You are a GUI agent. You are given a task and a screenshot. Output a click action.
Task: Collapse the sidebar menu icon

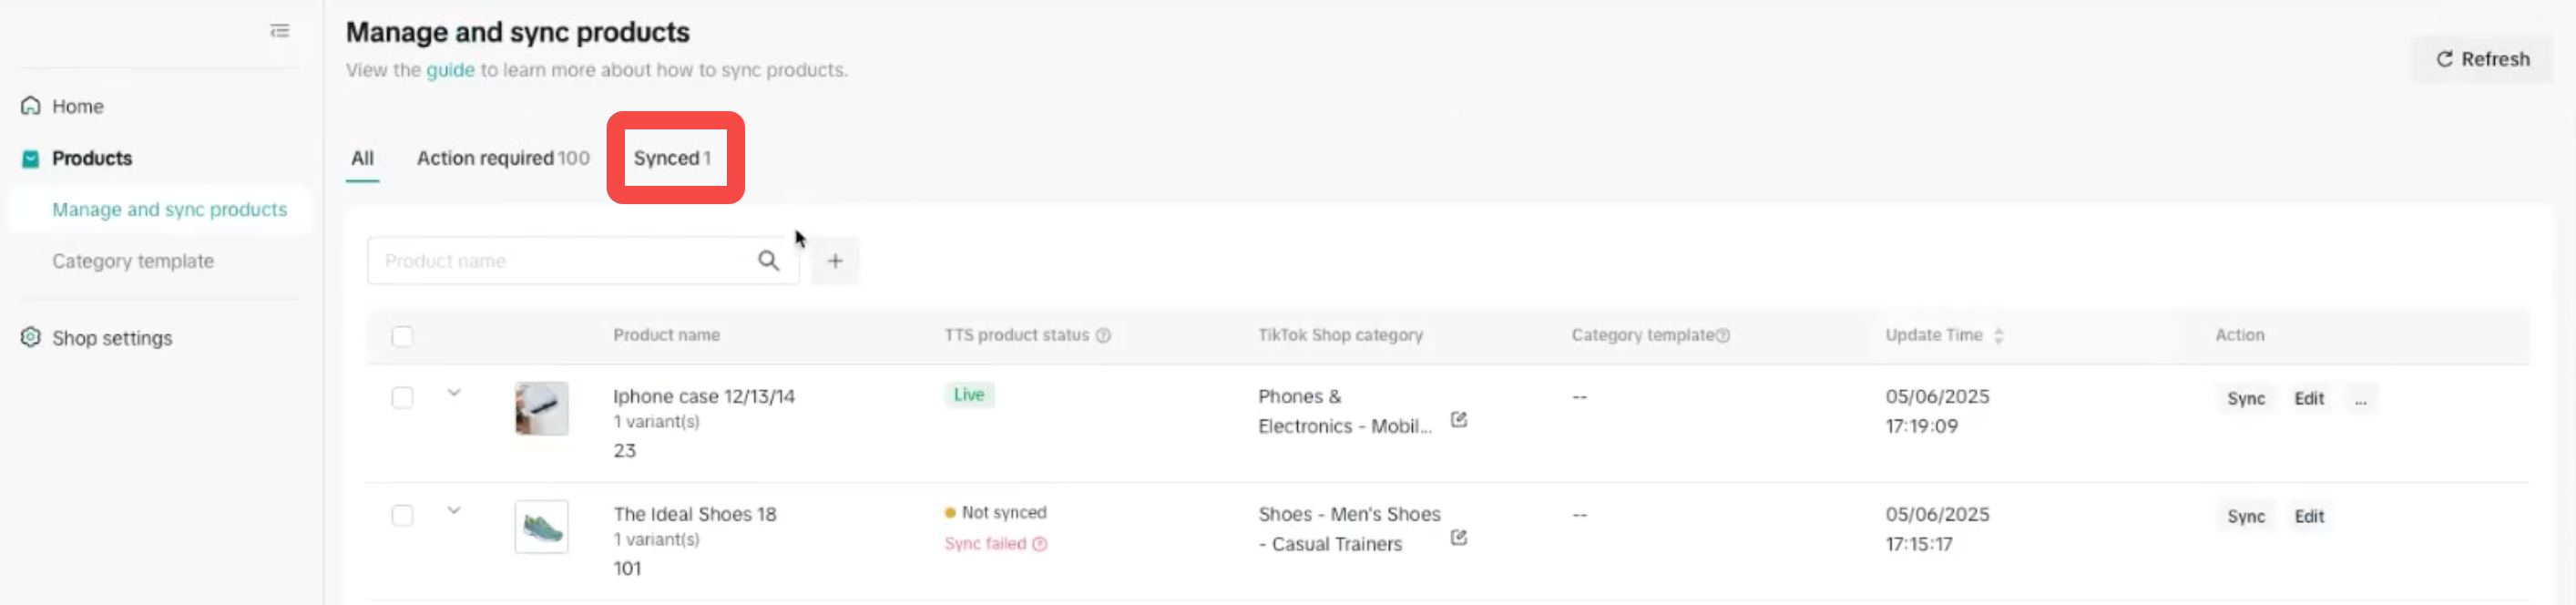280,31
